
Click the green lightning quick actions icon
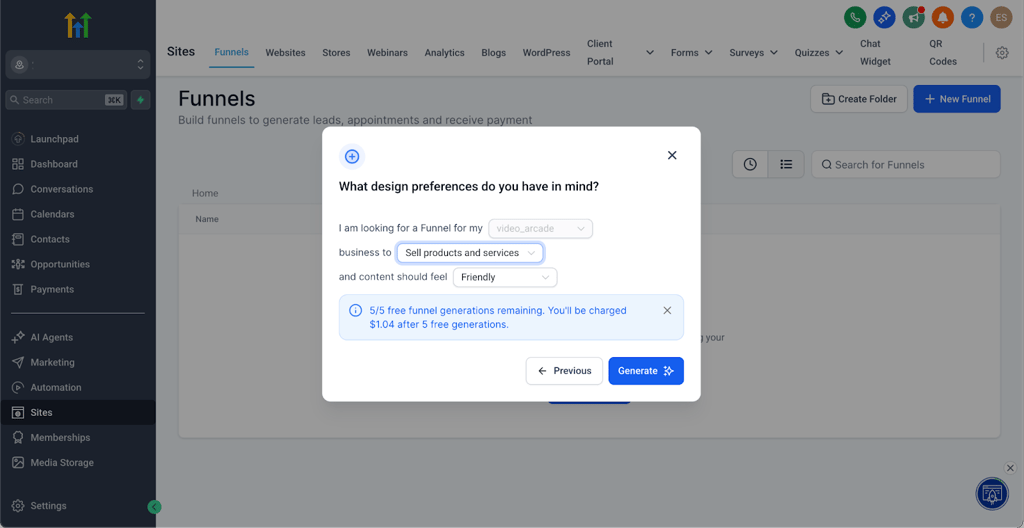[x=140, y=100]
